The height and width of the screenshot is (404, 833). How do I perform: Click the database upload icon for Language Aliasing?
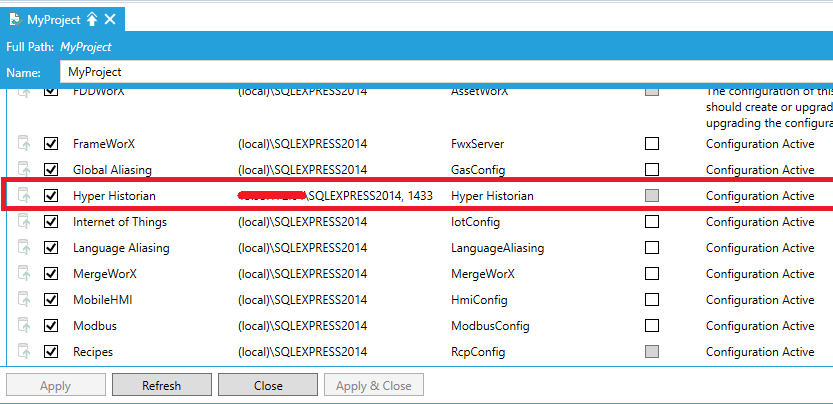point(24,248)
